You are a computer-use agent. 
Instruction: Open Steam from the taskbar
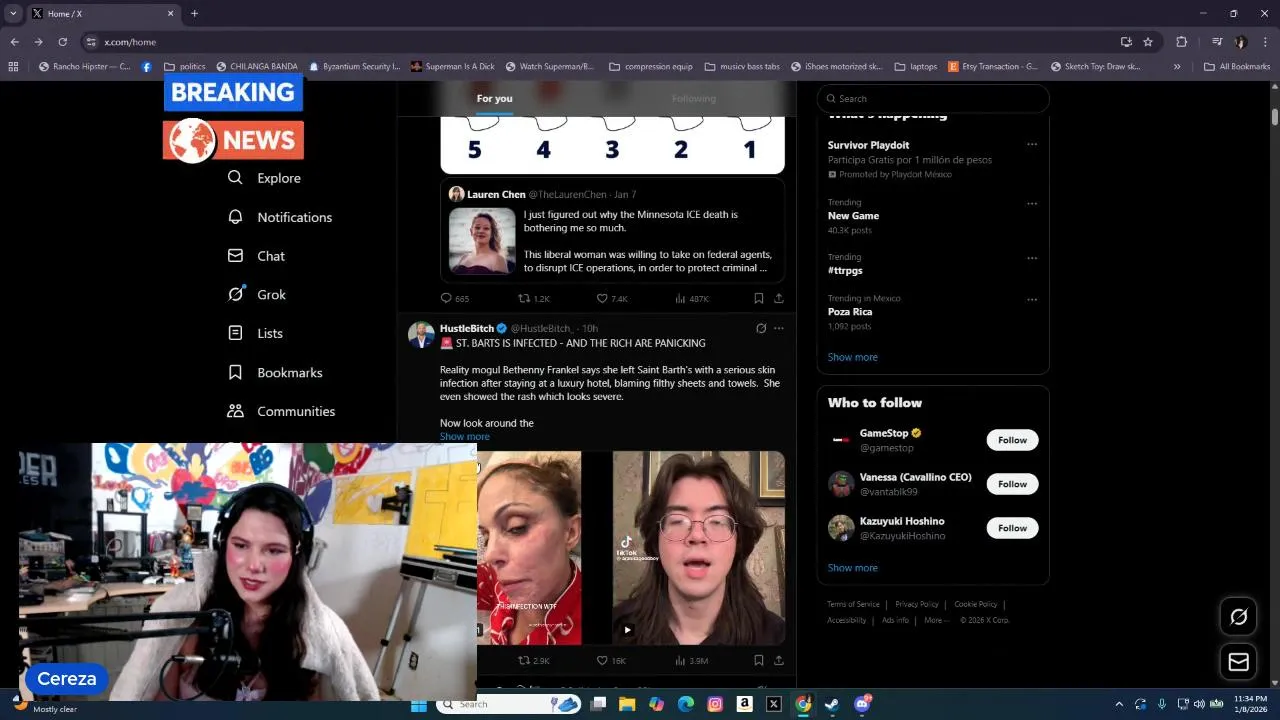point(831,704)
